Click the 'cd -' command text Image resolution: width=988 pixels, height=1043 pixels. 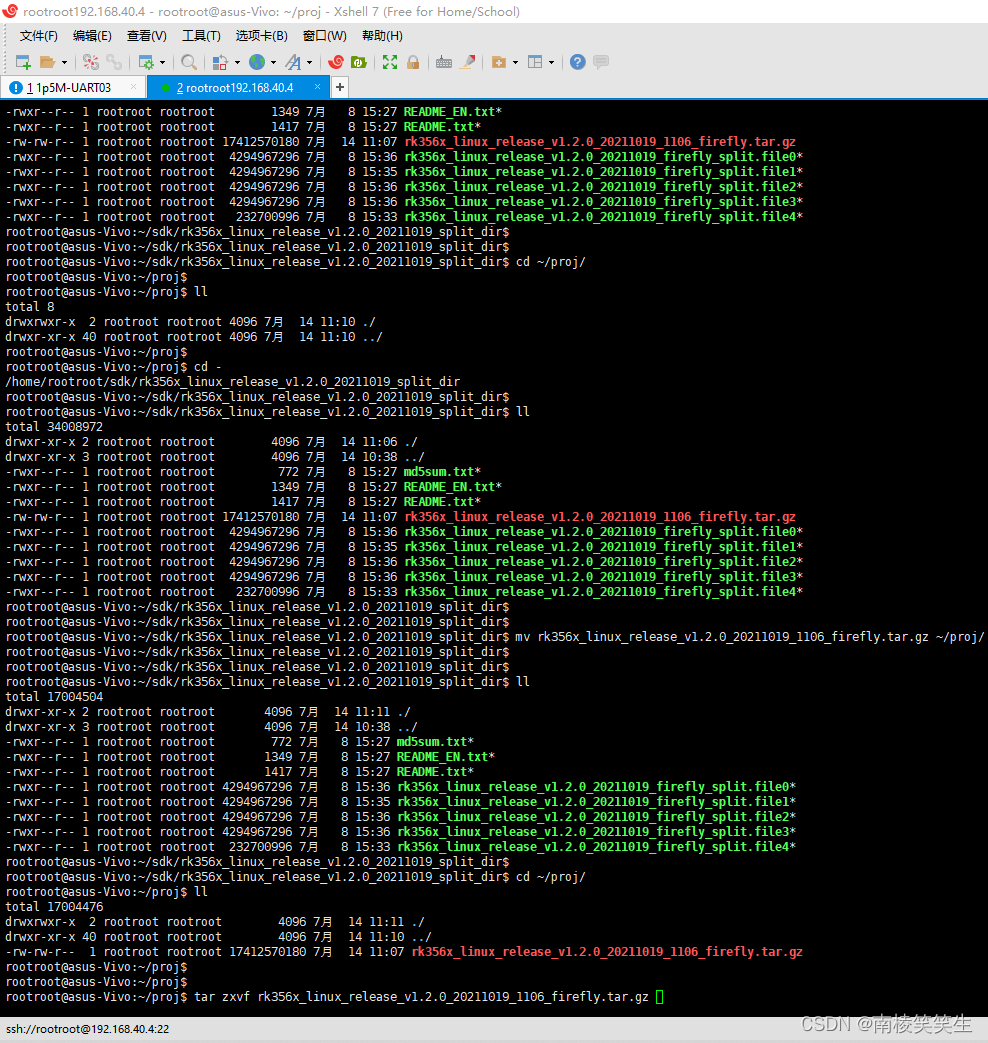click(208, 367)
